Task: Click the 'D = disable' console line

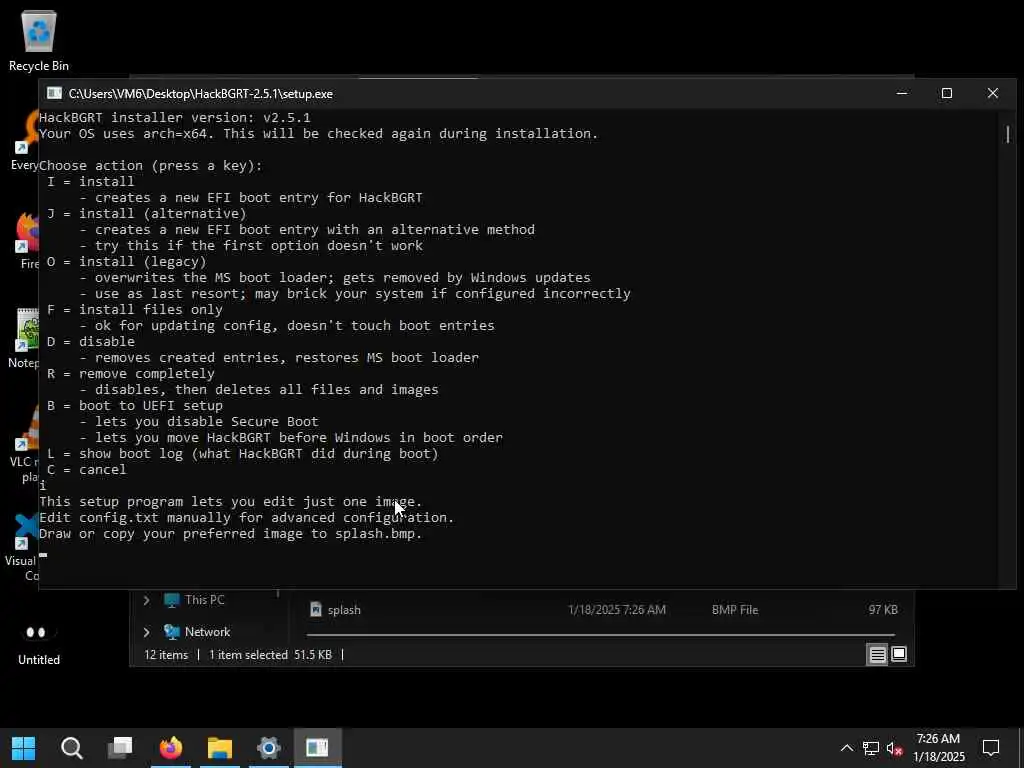Action: coord(91,342)
